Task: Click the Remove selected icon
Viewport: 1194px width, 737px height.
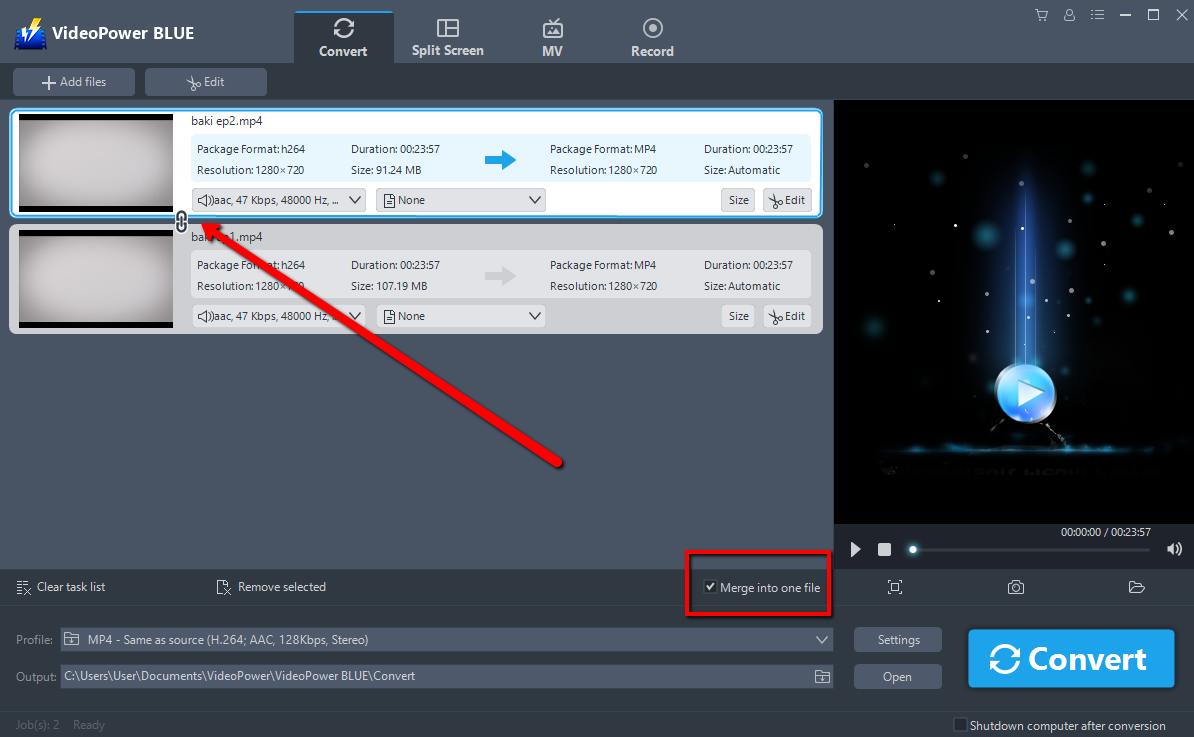Action: (224, 587)
